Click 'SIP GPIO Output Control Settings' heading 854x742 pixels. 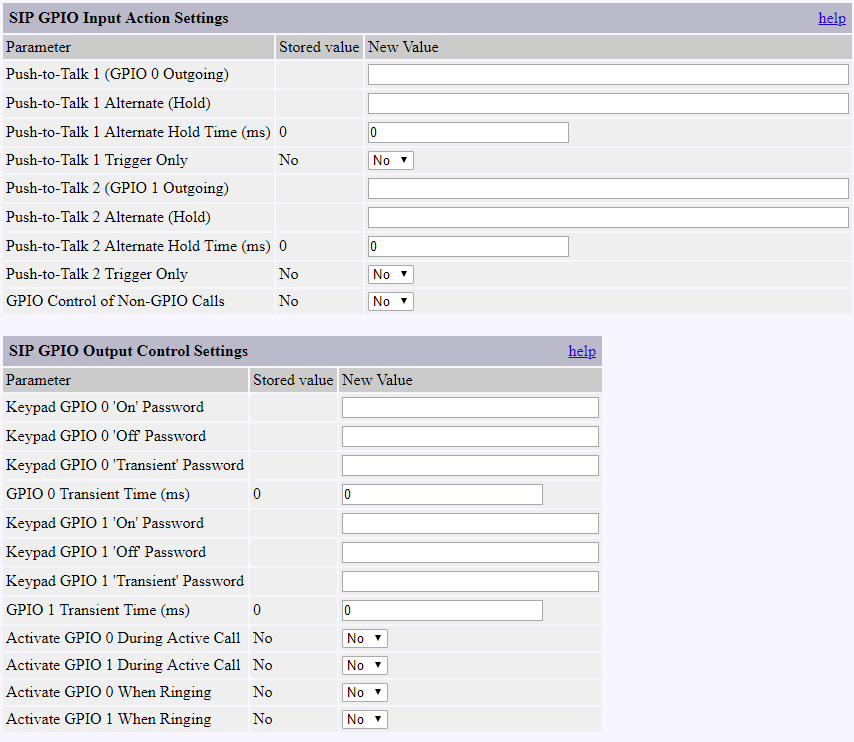click(129, 351)
